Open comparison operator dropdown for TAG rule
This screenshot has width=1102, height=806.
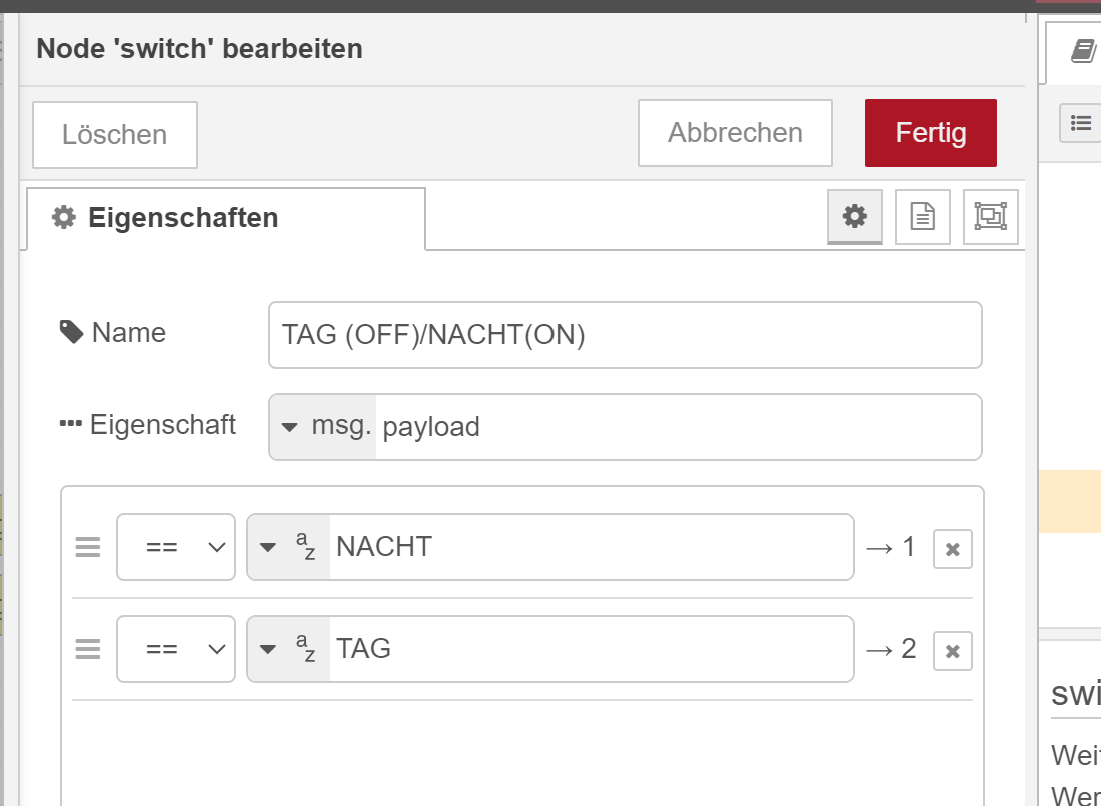176,649
